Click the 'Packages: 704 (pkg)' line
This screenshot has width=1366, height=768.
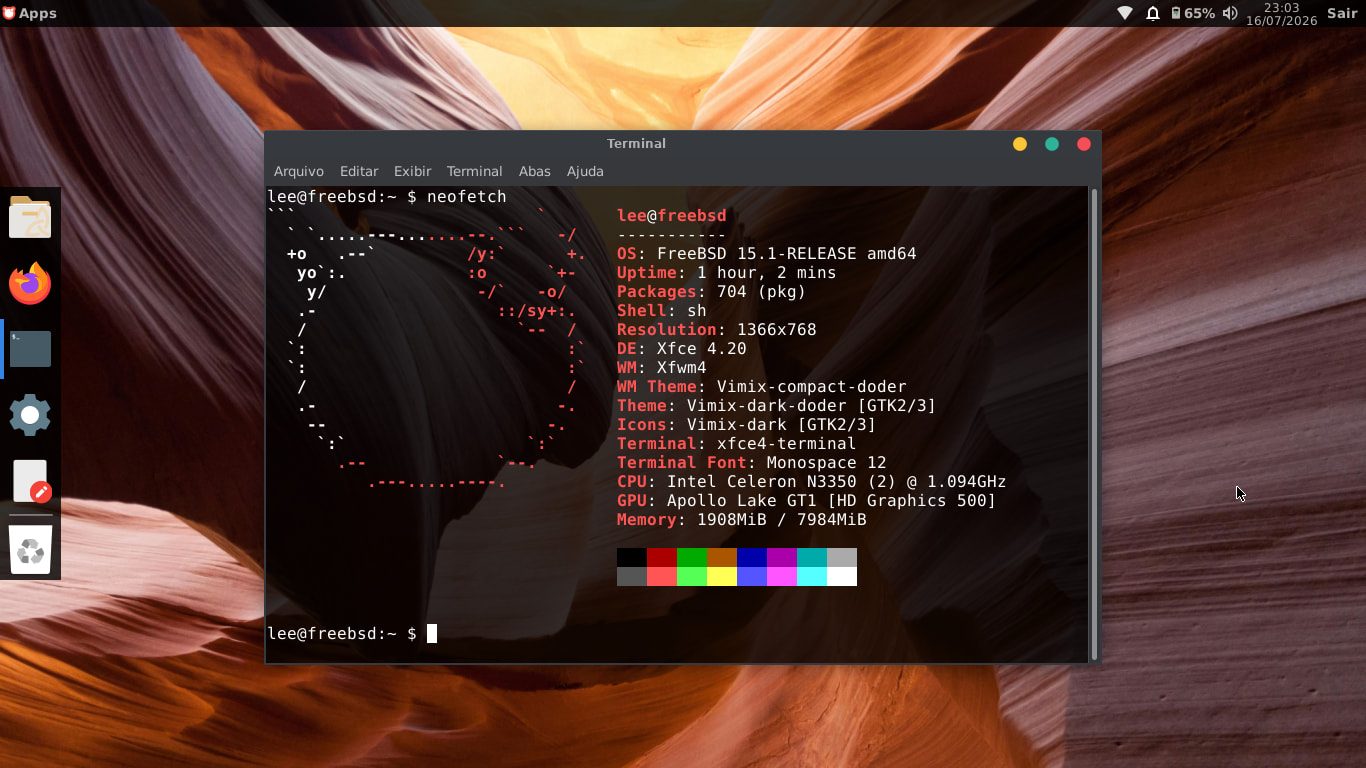coord(712,292)
